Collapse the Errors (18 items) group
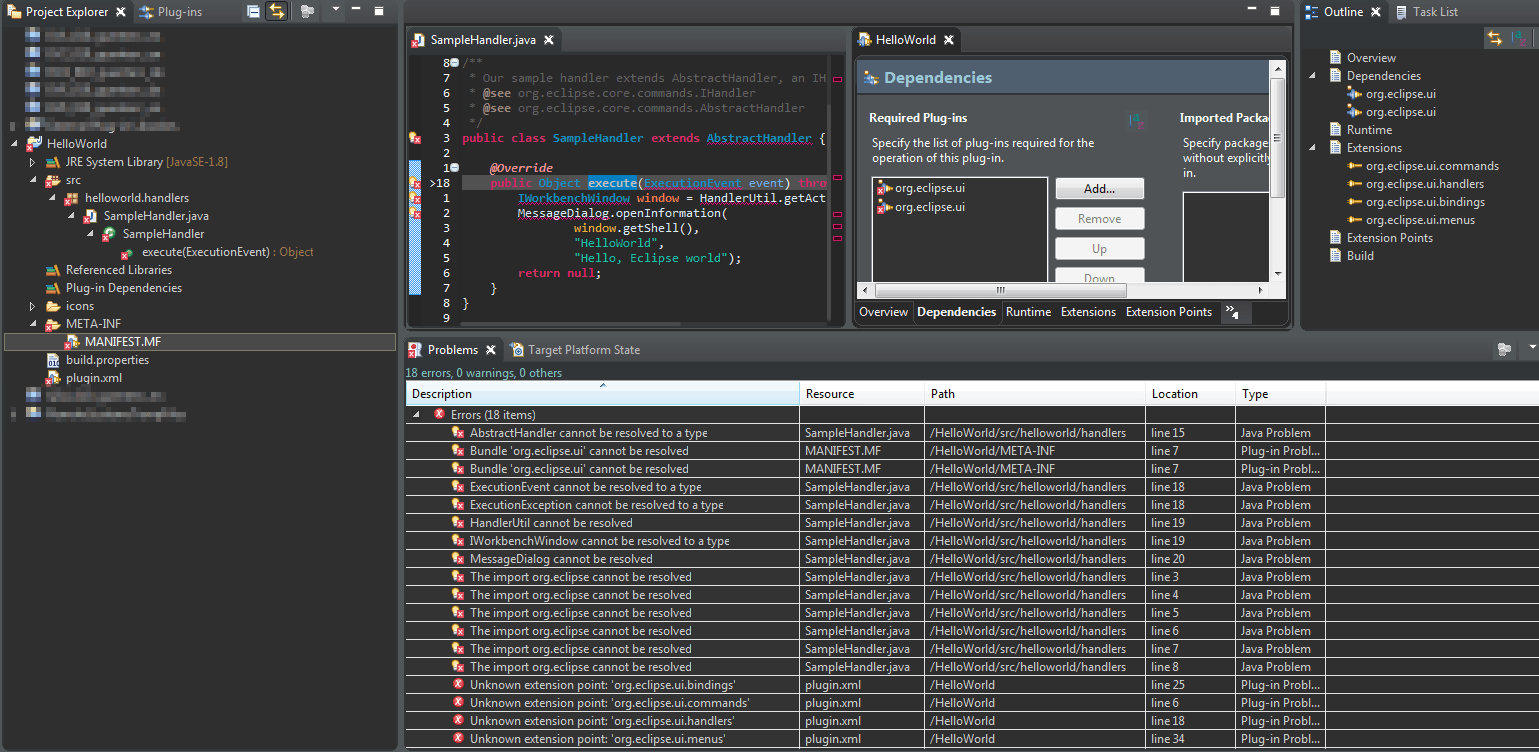1539x752 pixels. (417, 414)
